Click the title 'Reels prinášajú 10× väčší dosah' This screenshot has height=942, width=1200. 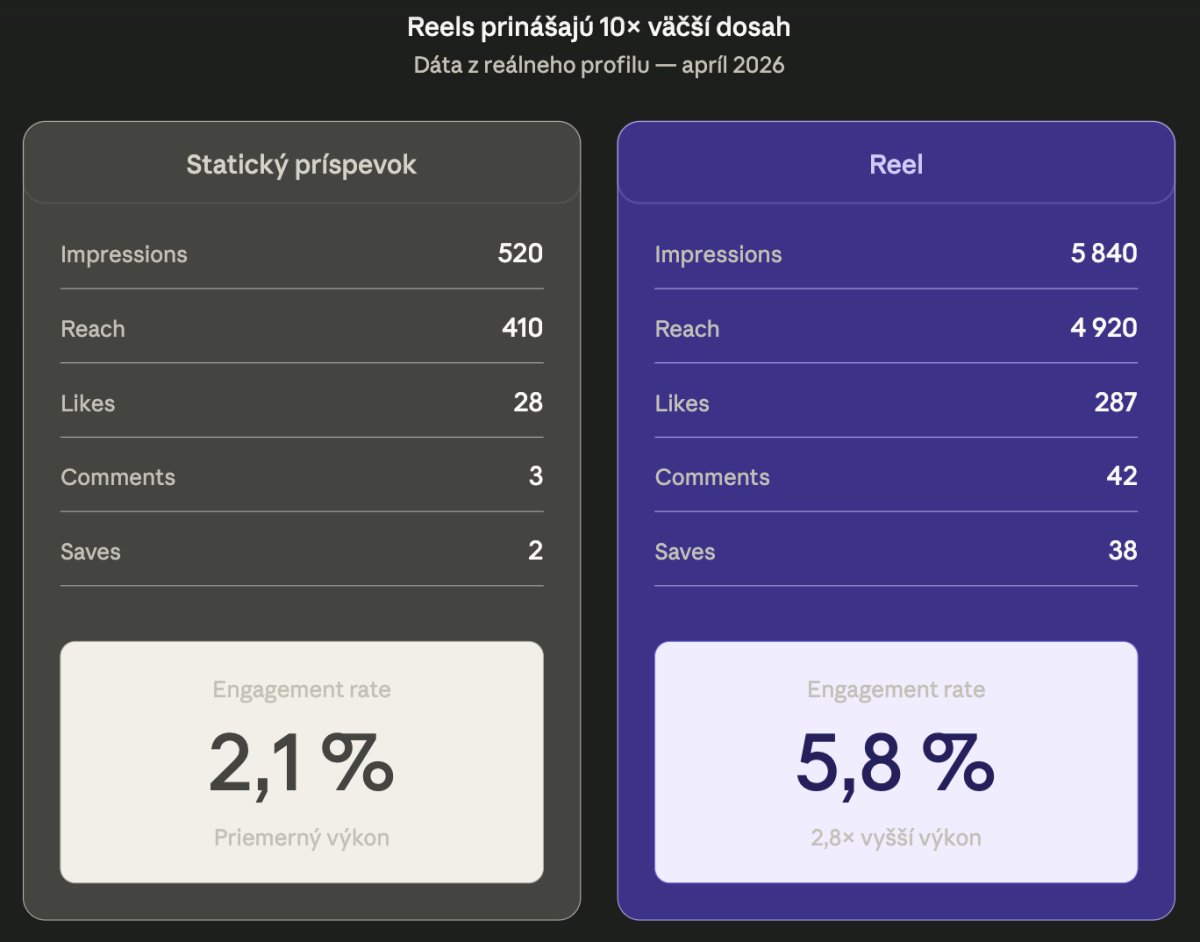pos(599,27)
